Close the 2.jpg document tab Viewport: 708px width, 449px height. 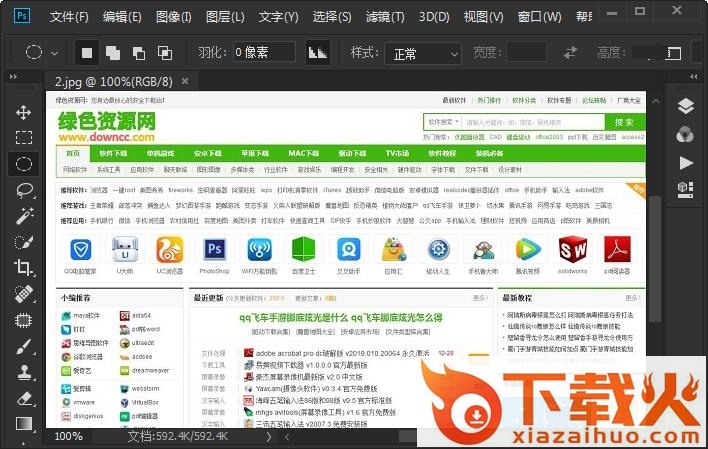point(185,81)
